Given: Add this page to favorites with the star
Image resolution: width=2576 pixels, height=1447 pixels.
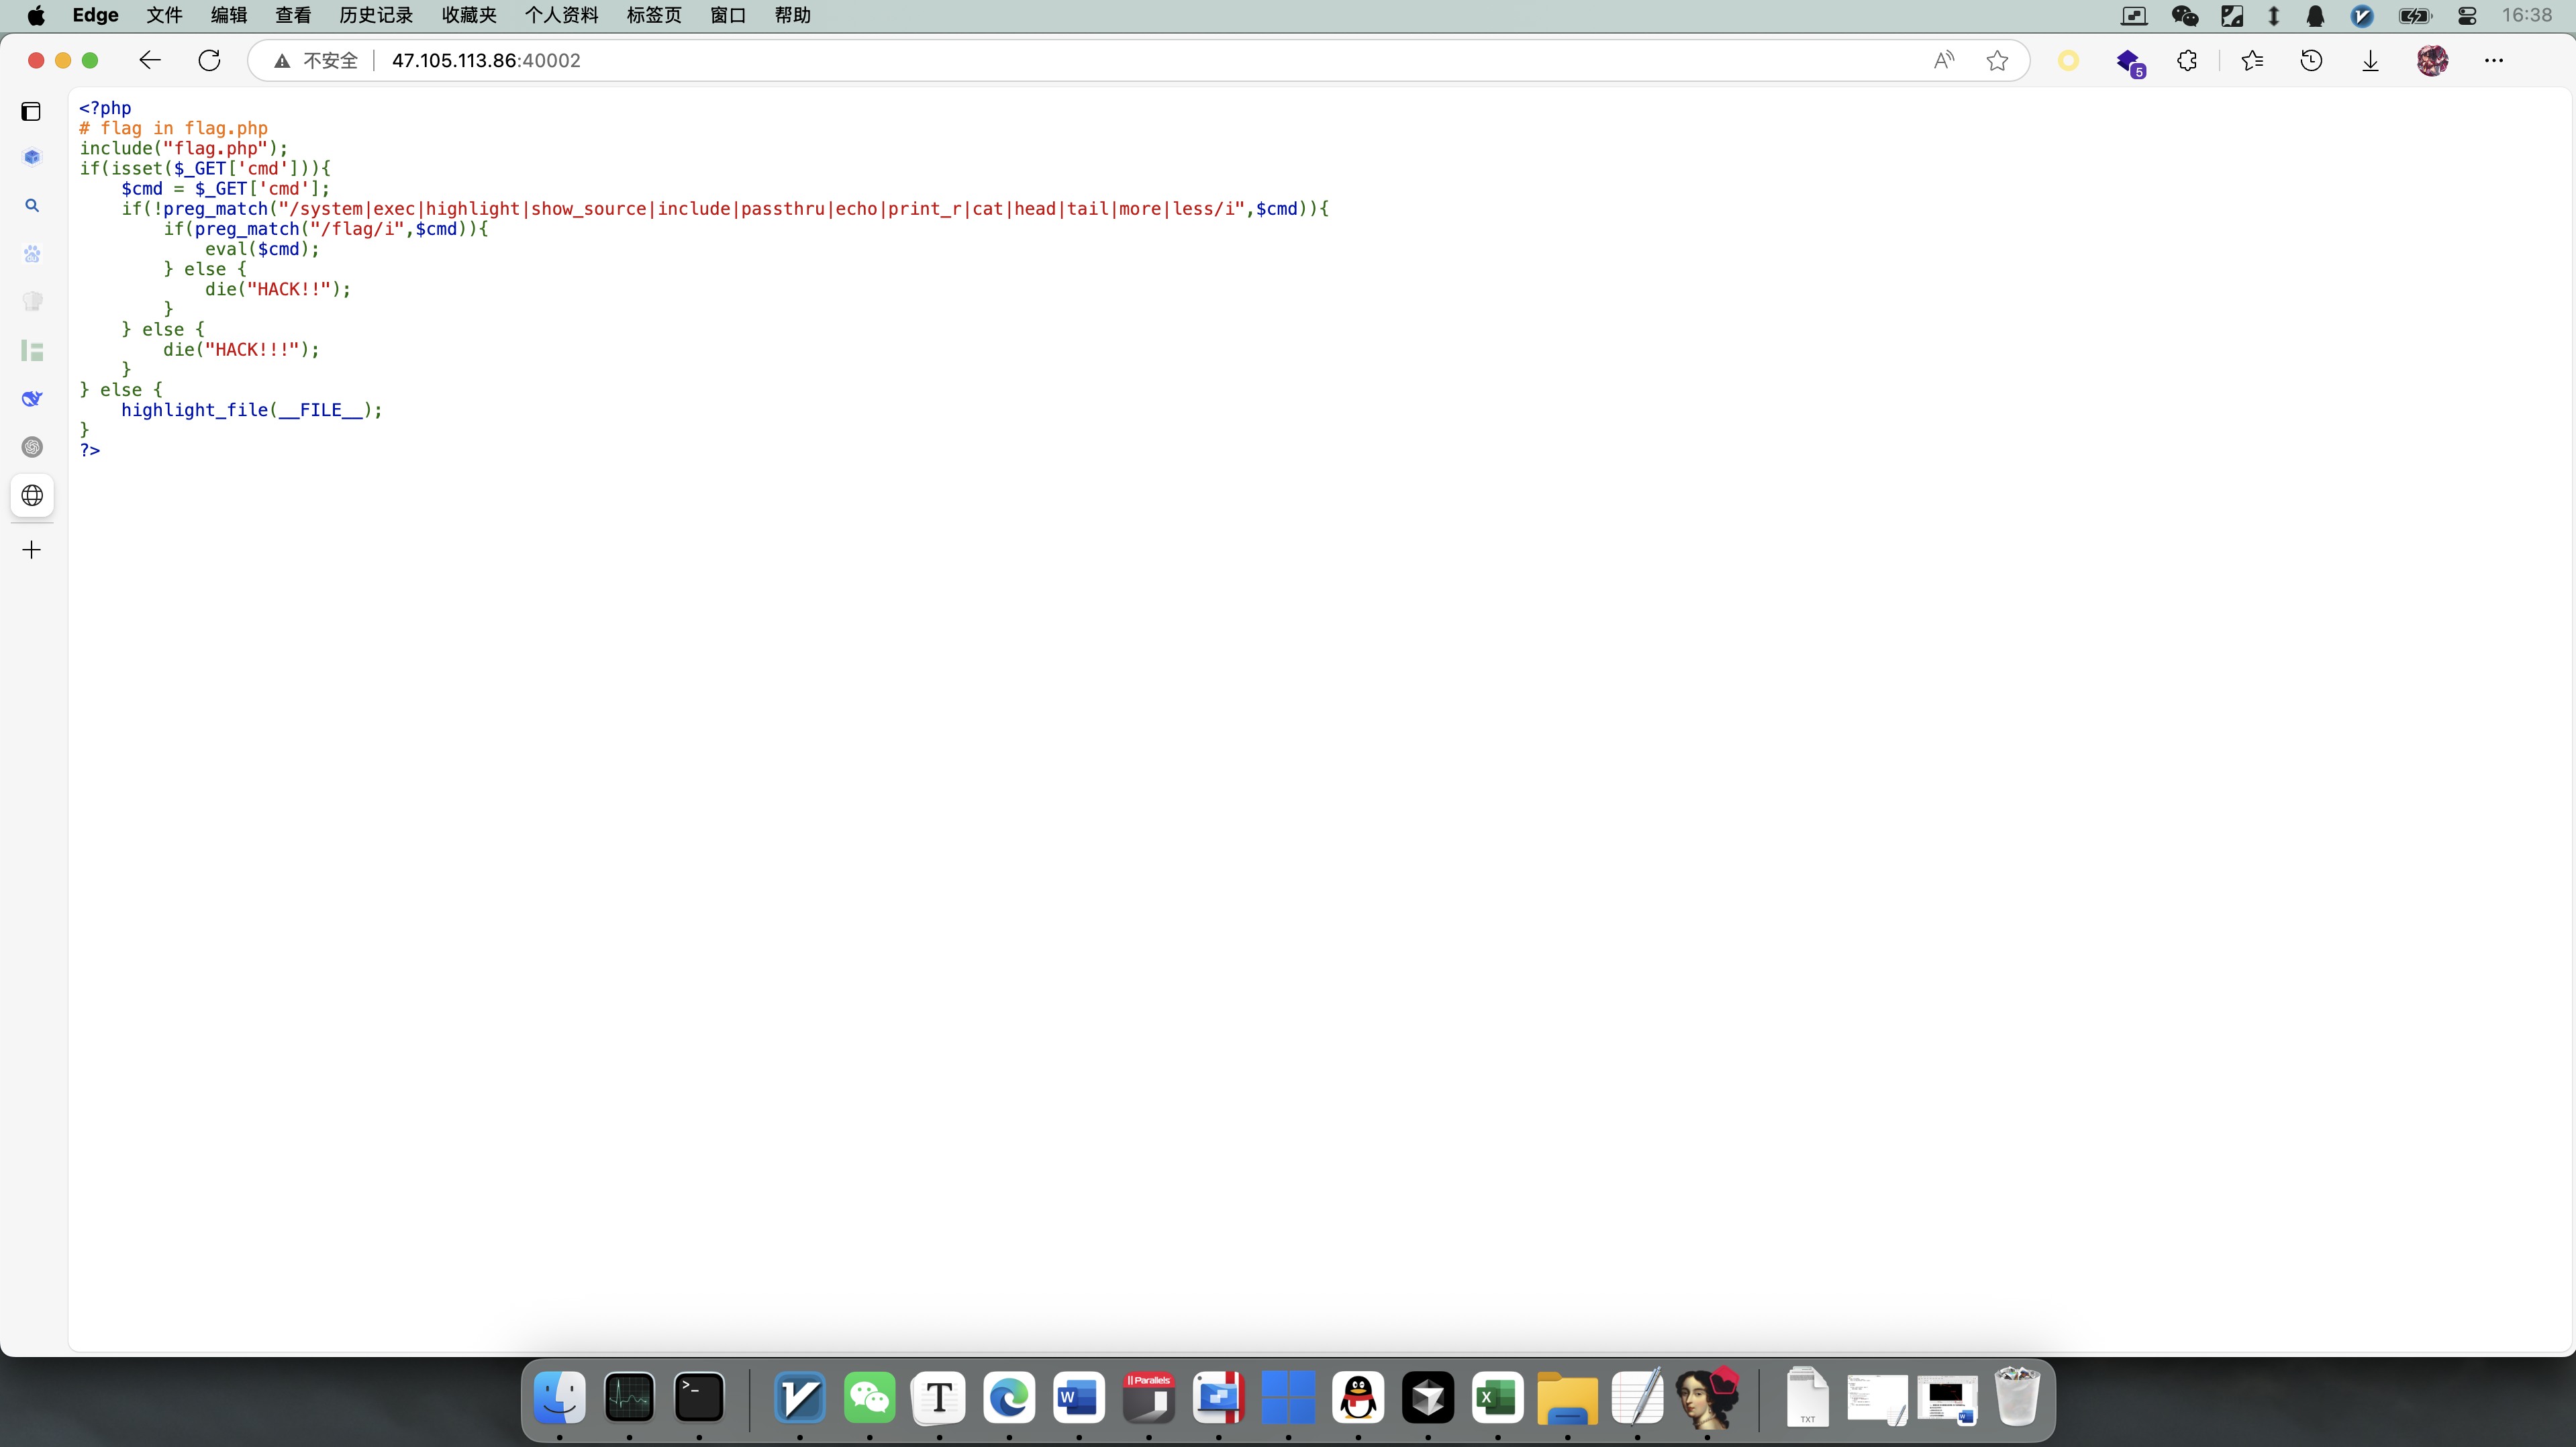Looking at the screenshot, I should tap(1997, 60).
